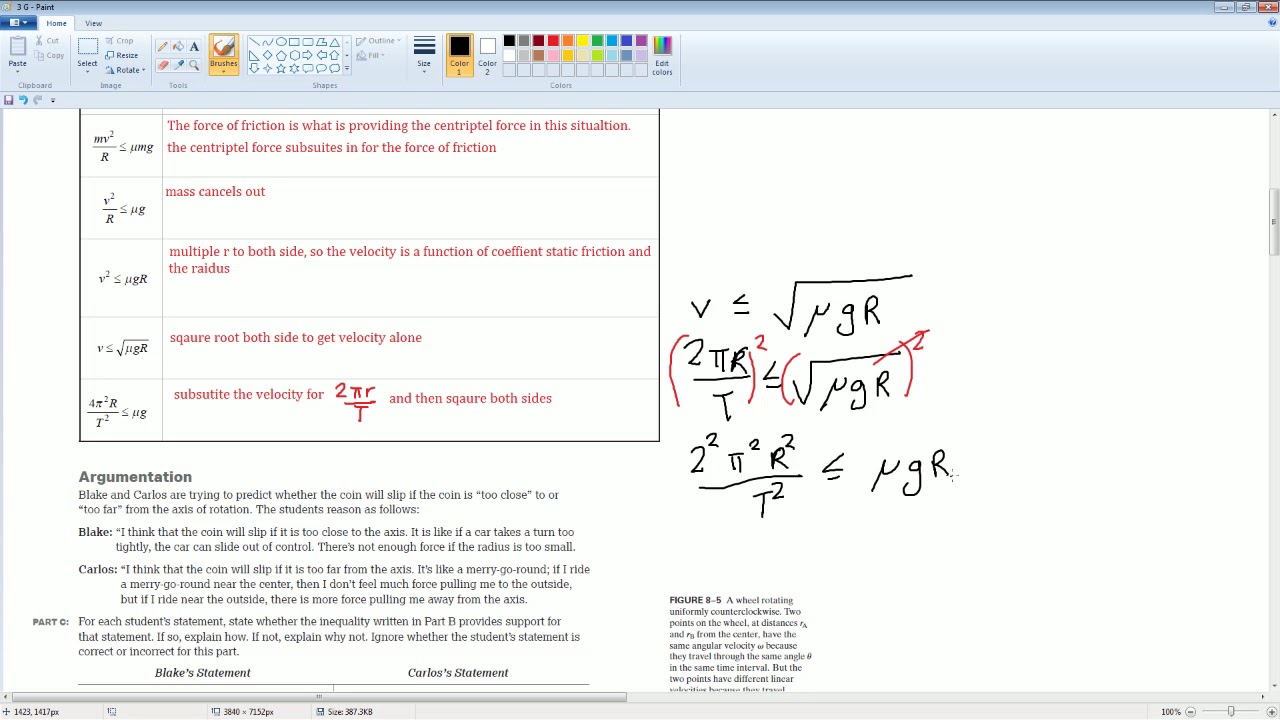Click the Copy command

49,55
